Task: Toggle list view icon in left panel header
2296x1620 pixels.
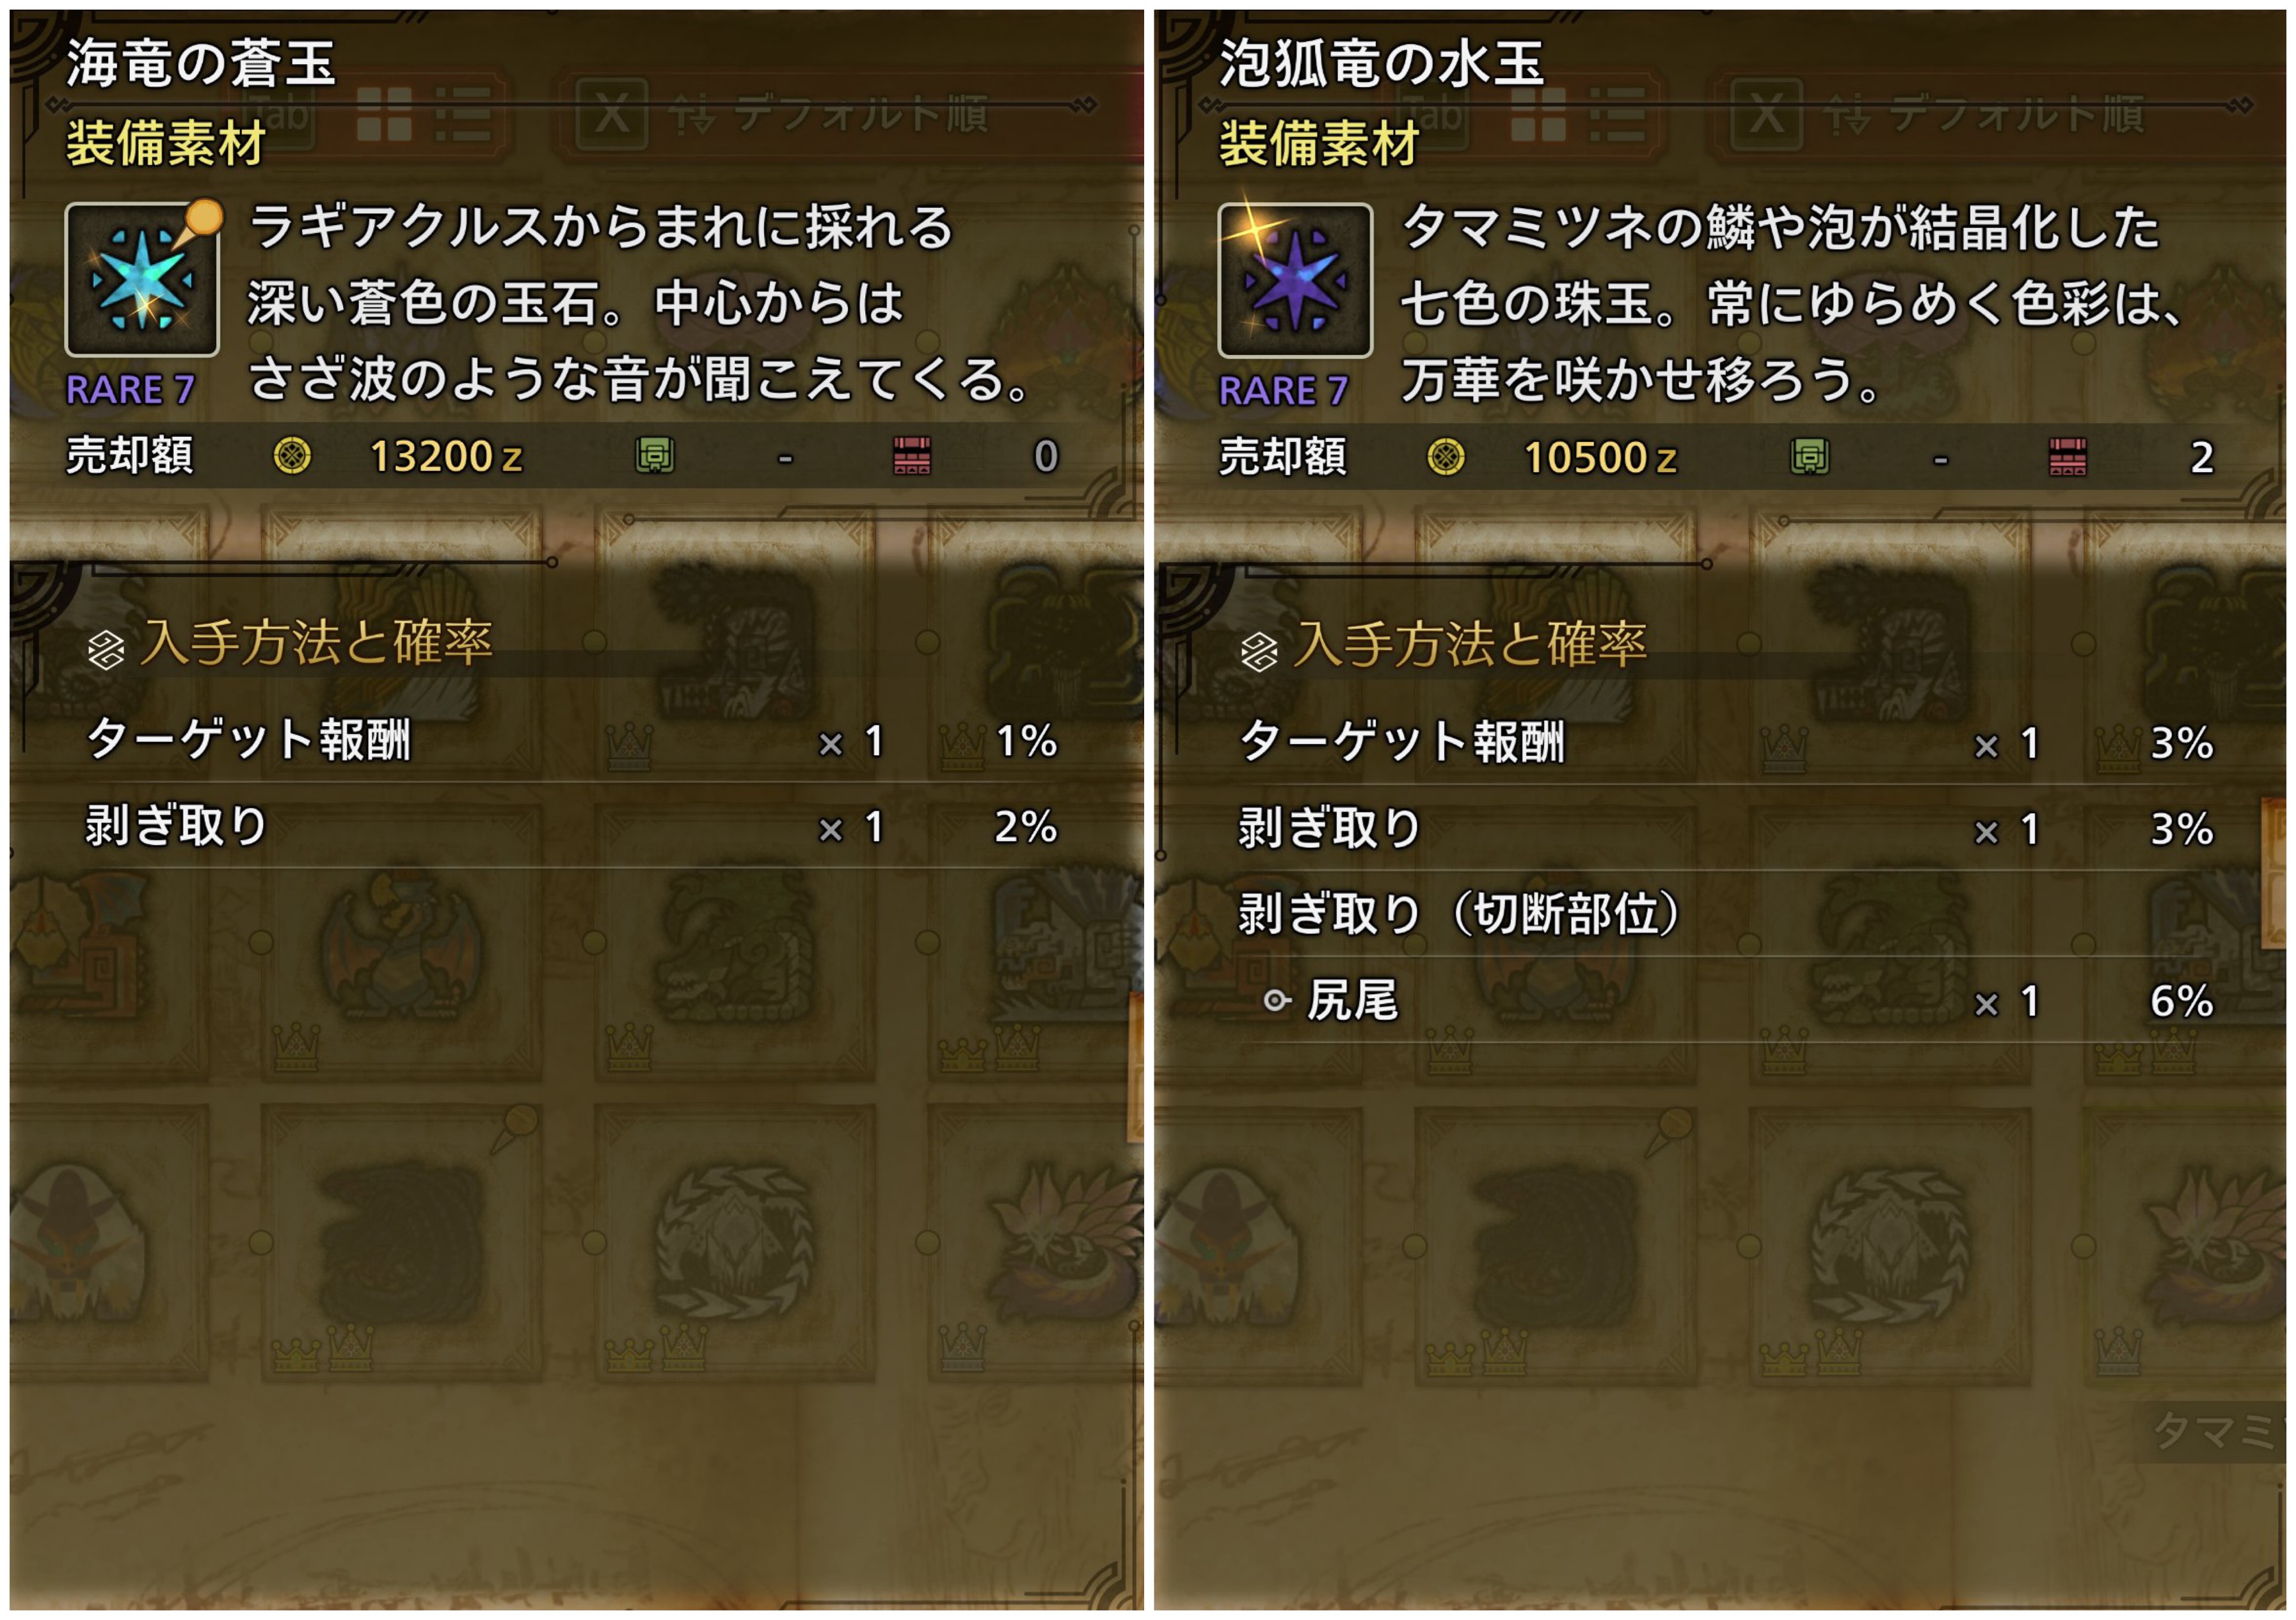Action: [463, 115]
